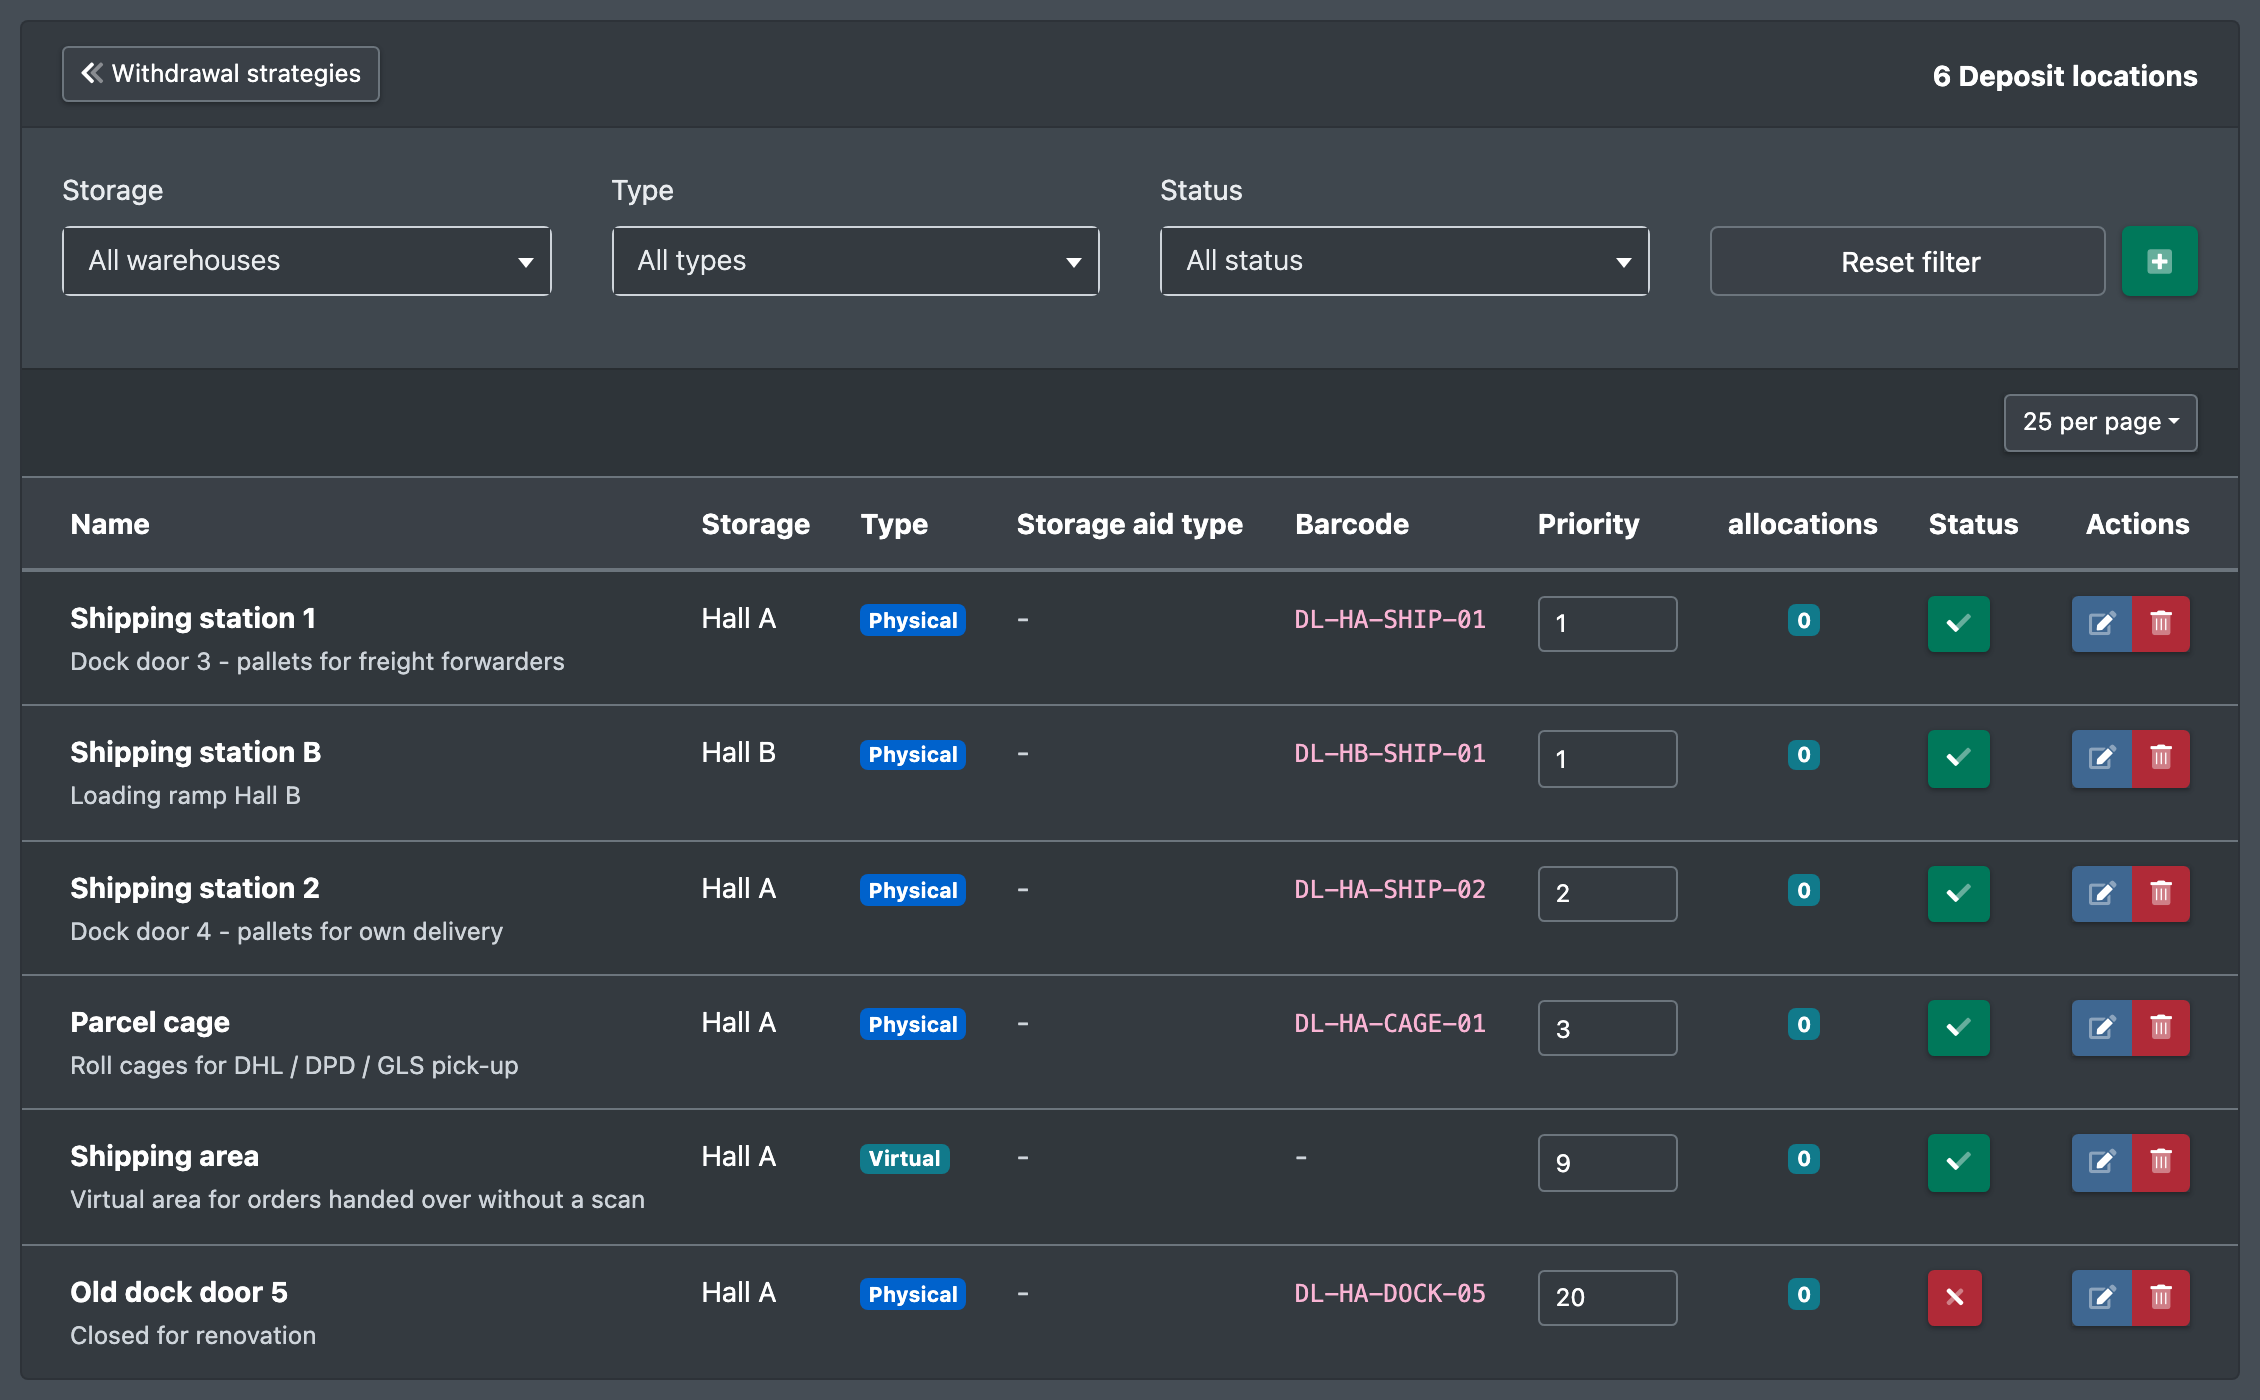Click the Parcel cage name
The height and width of the screenshot is (1400, 2260).
pyautogui.click(x=150, y=1022)
